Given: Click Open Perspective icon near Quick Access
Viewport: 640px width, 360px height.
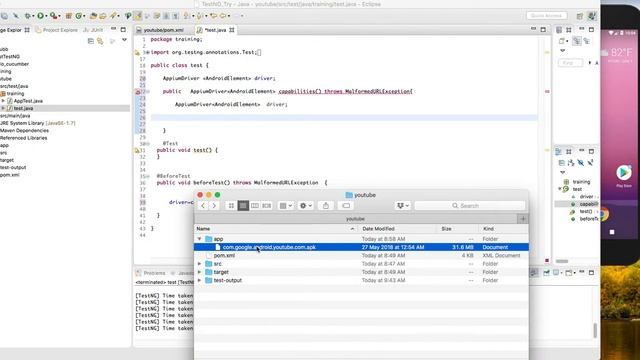Looking at the screenshot, I should coord(580,16).
